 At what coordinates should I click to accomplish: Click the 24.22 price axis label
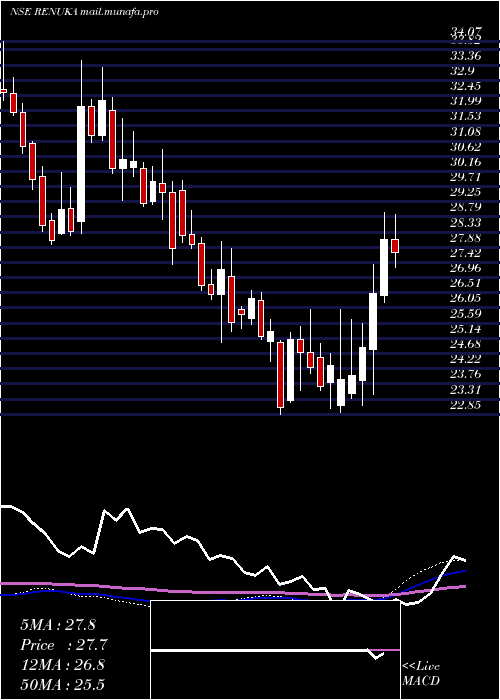click(x=466, y=359)
